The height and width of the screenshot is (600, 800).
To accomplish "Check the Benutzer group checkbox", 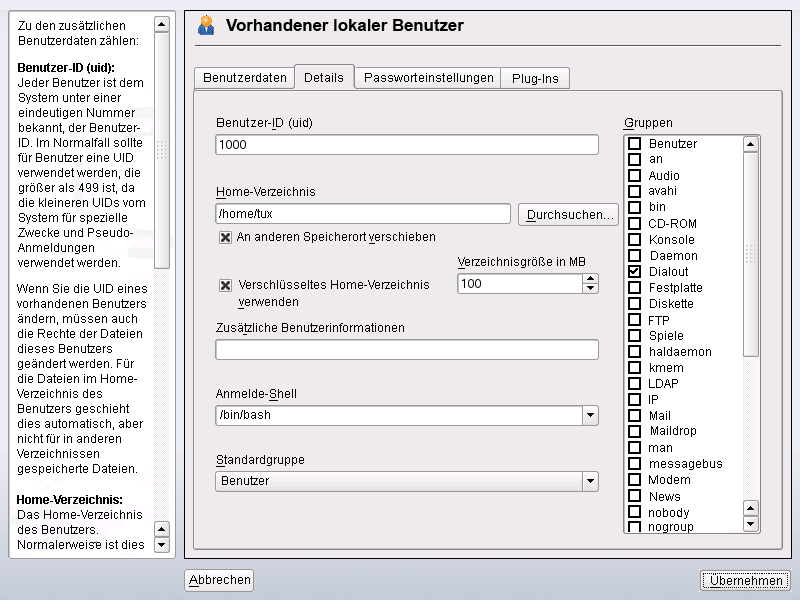I will click(x=634, y=143).
